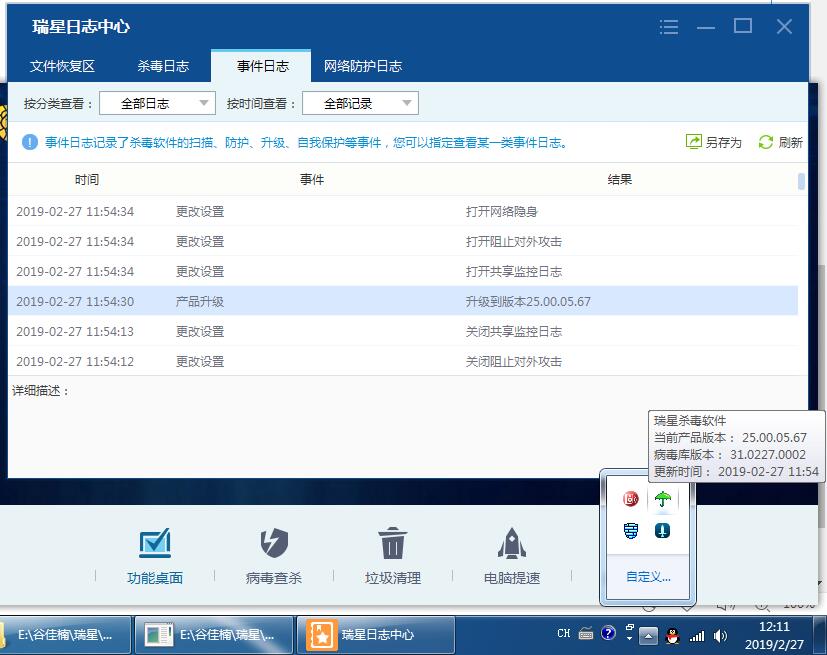Open the menu list icon in title bar

pos(669,26)
